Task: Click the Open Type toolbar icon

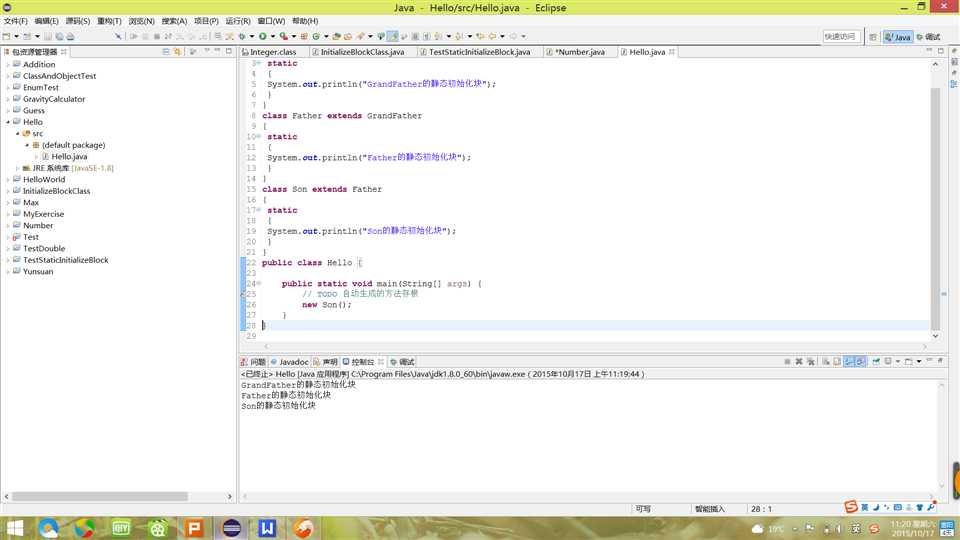Action: pyautogui.click(x=337, y=36)
